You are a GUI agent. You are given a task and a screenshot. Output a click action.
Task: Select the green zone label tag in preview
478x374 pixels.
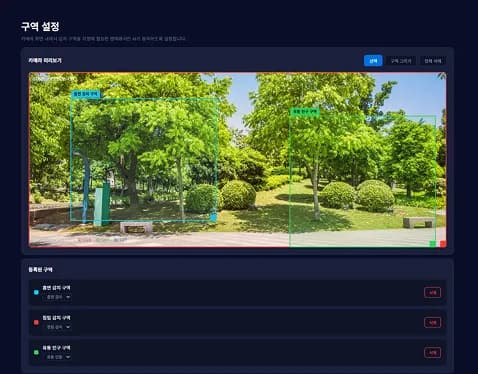click(x=305, y=112)
